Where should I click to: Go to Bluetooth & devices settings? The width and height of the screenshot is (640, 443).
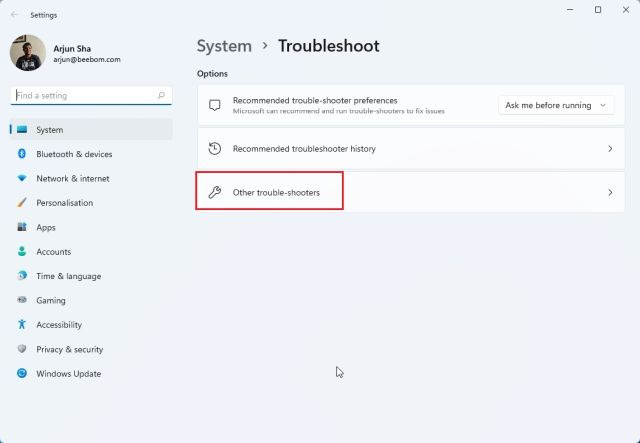coord(91,154)
